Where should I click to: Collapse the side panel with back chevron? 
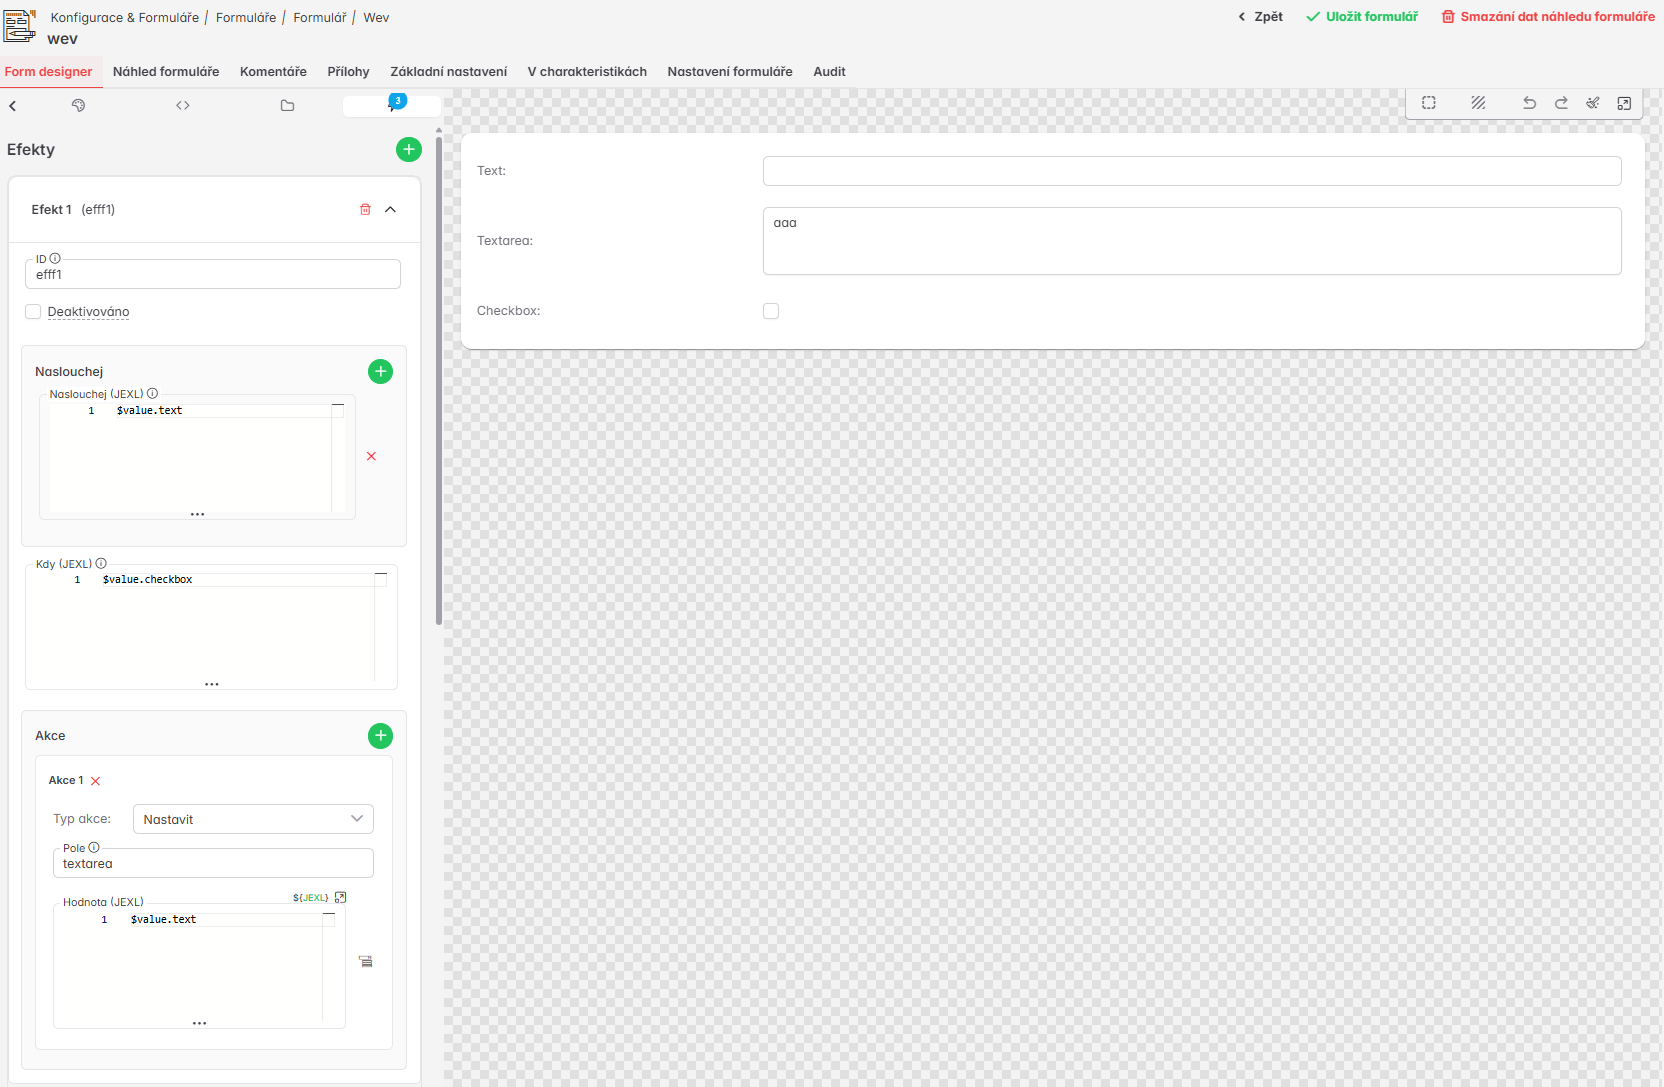(x=13, y=106)
